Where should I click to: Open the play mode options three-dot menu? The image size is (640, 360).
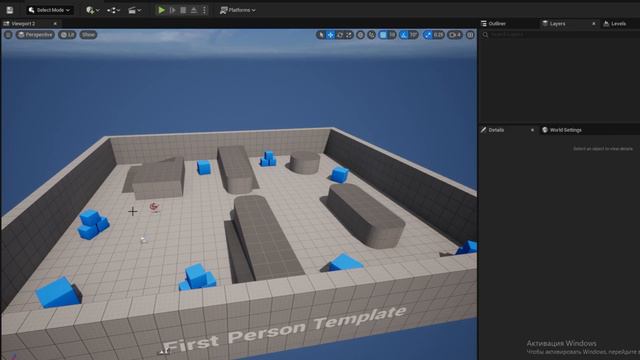coord(204,10)
